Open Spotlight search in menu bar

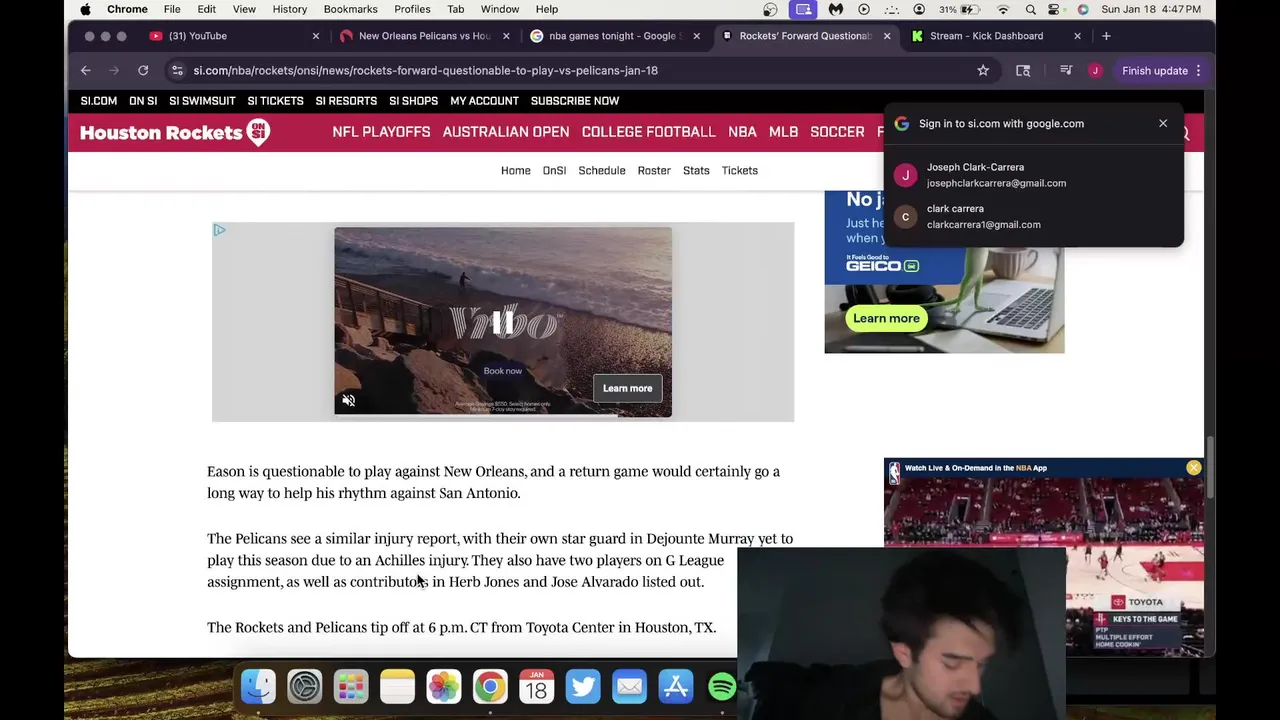[1031, 9]
